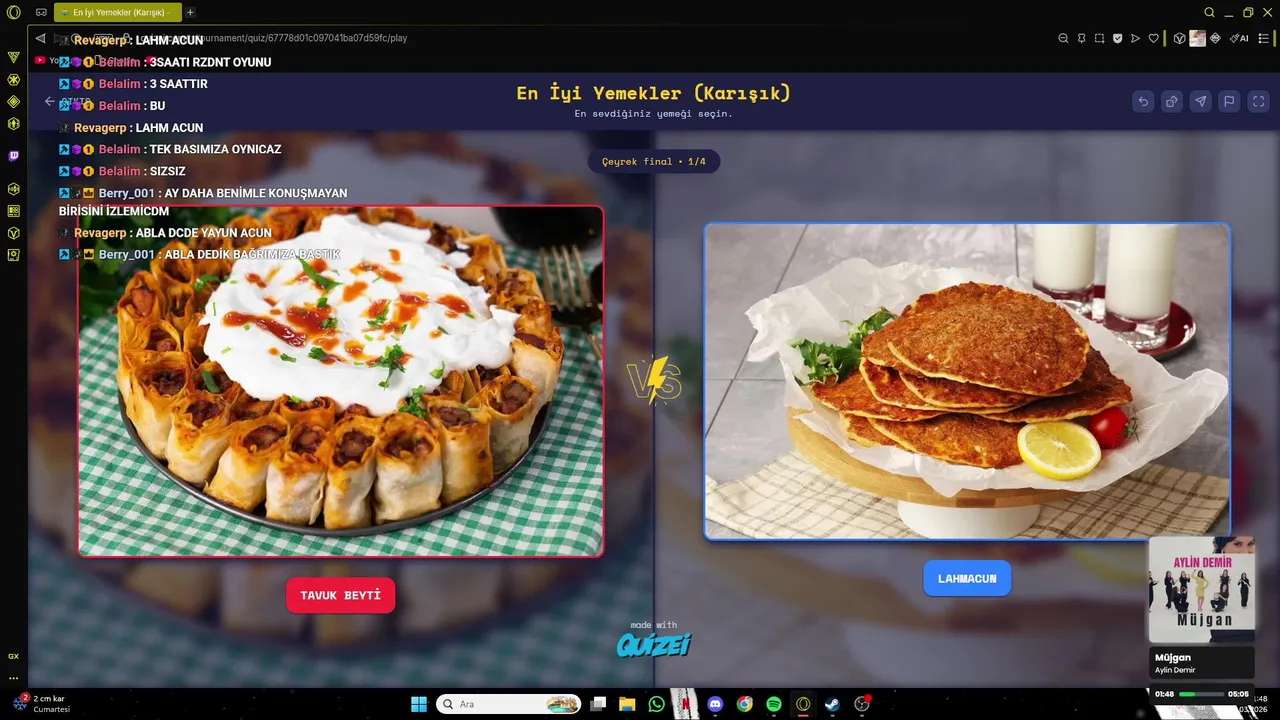1280x720 pixels.
Task: Open the easy setup list icon
Action: (1264, 38)
